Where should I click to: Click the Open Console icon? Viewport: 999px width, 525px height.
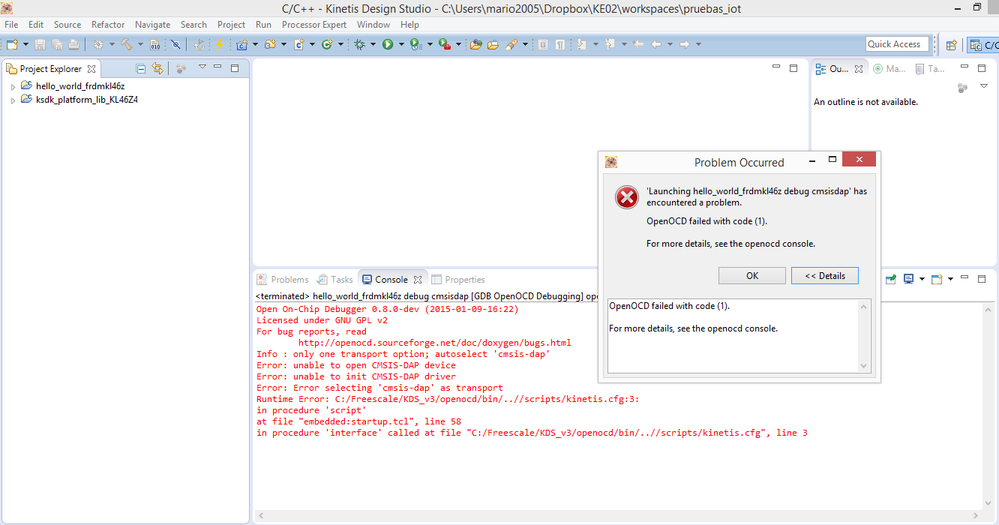click(x=937, y=279)
